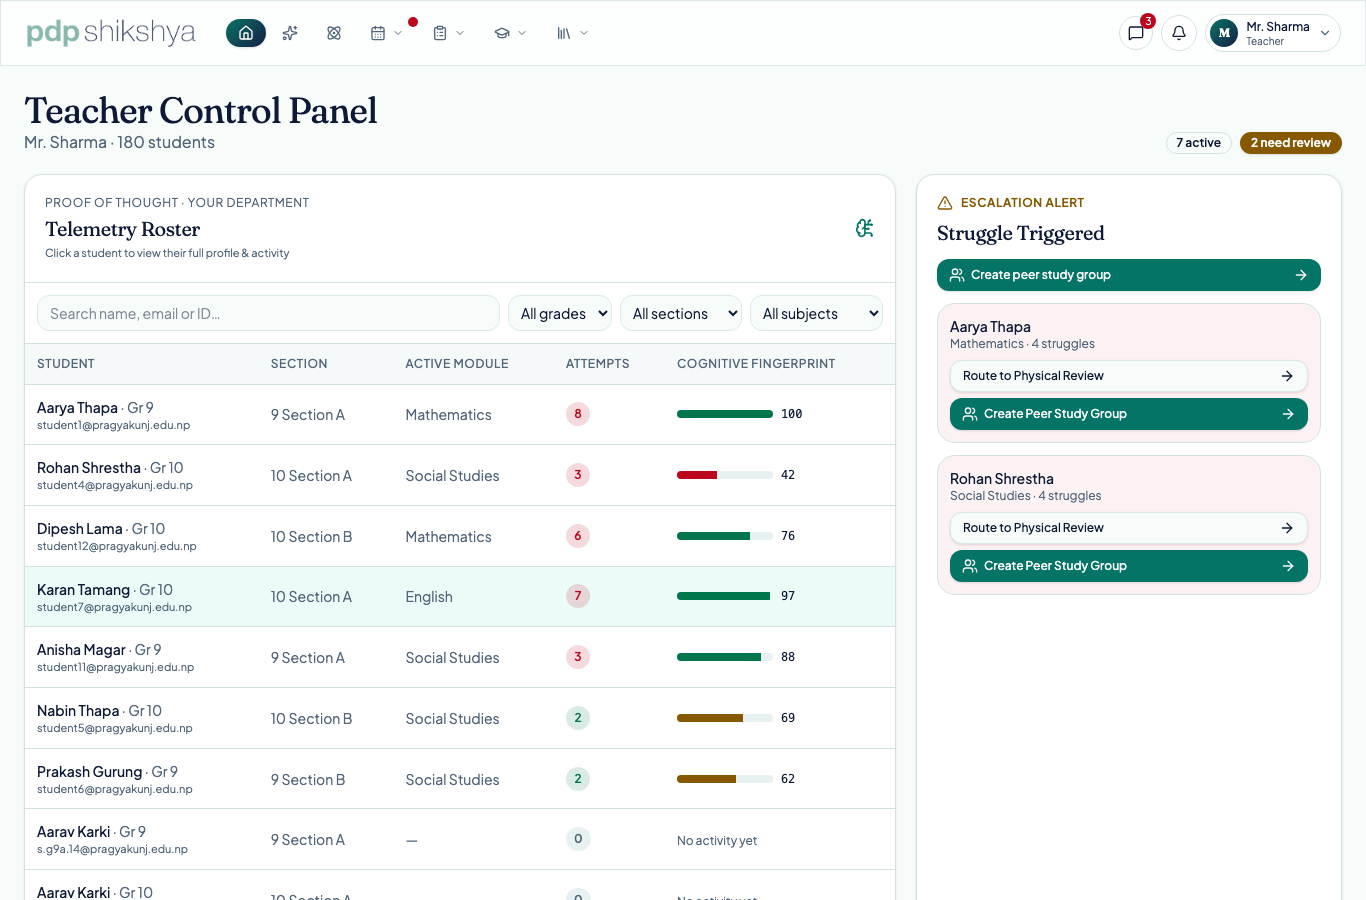Click English module in Karan Tamang's row
This screenshot has height=900, width=1366.
(x=429, y=597)
